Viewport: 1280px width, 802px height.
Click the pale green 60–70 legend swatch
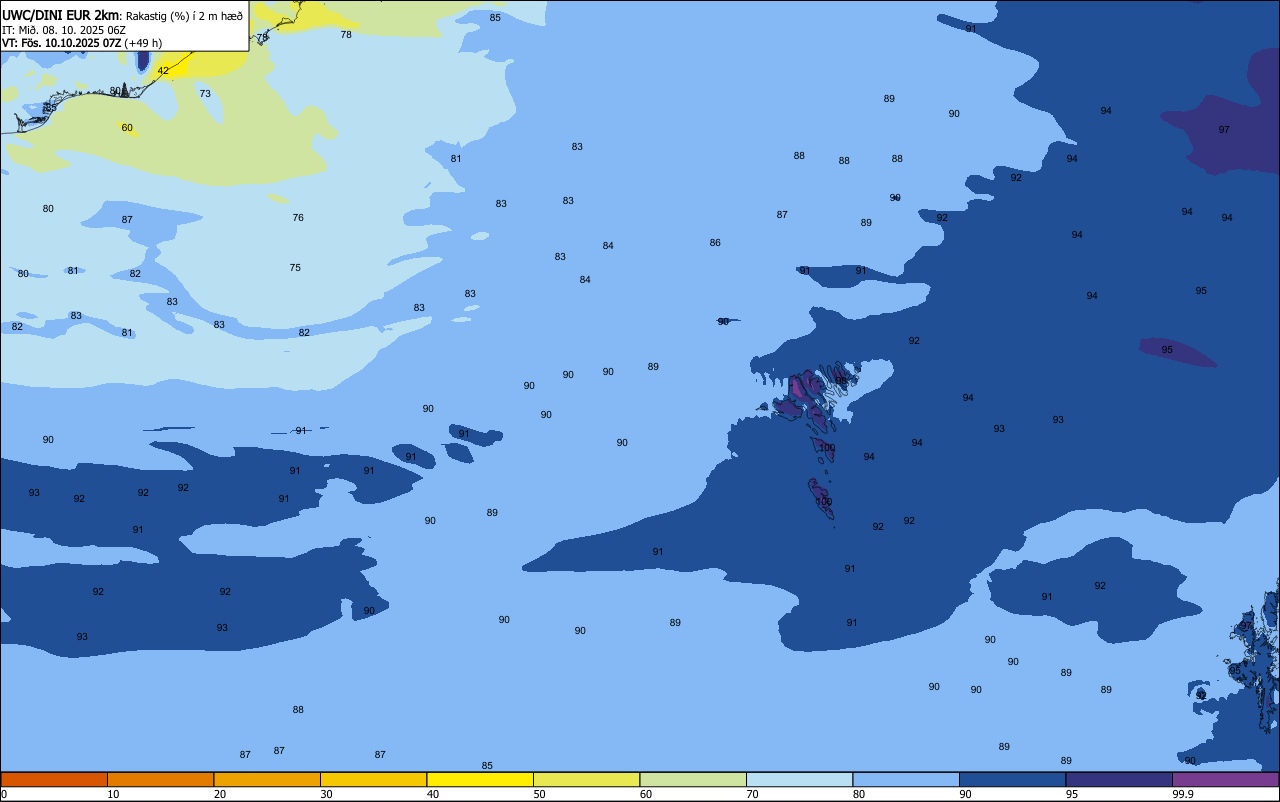click(693, 779)
